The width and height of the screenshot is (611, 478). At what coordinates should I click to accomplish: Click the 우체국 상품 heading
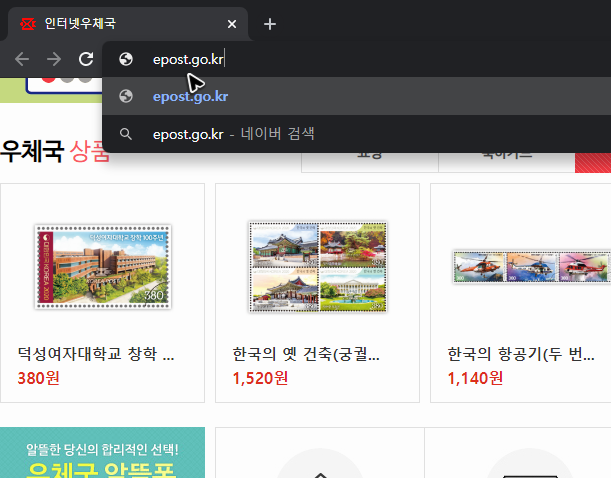55,151
